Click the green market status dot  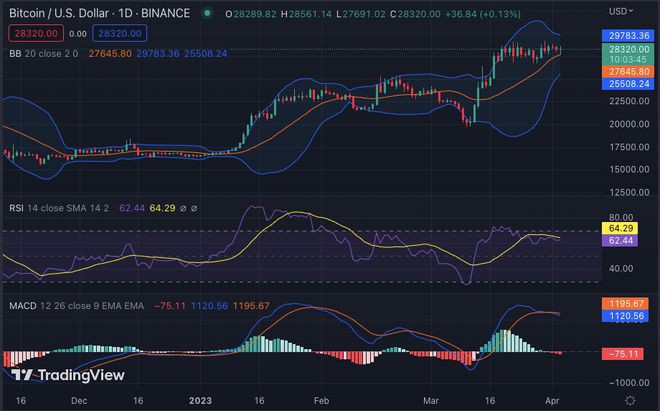click(x=208, y=13)
